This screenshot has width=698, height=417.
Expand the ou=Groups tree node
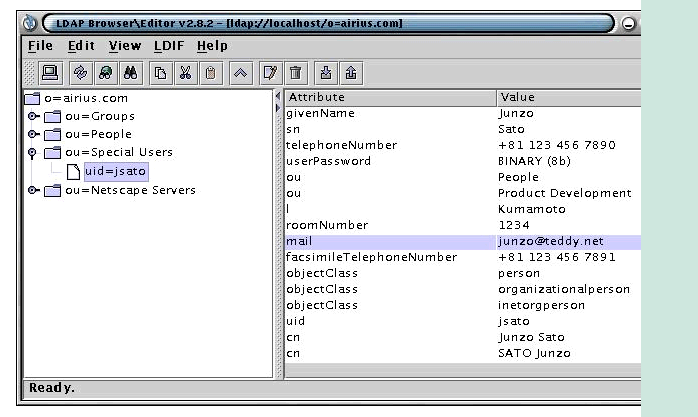coord(33,116)
